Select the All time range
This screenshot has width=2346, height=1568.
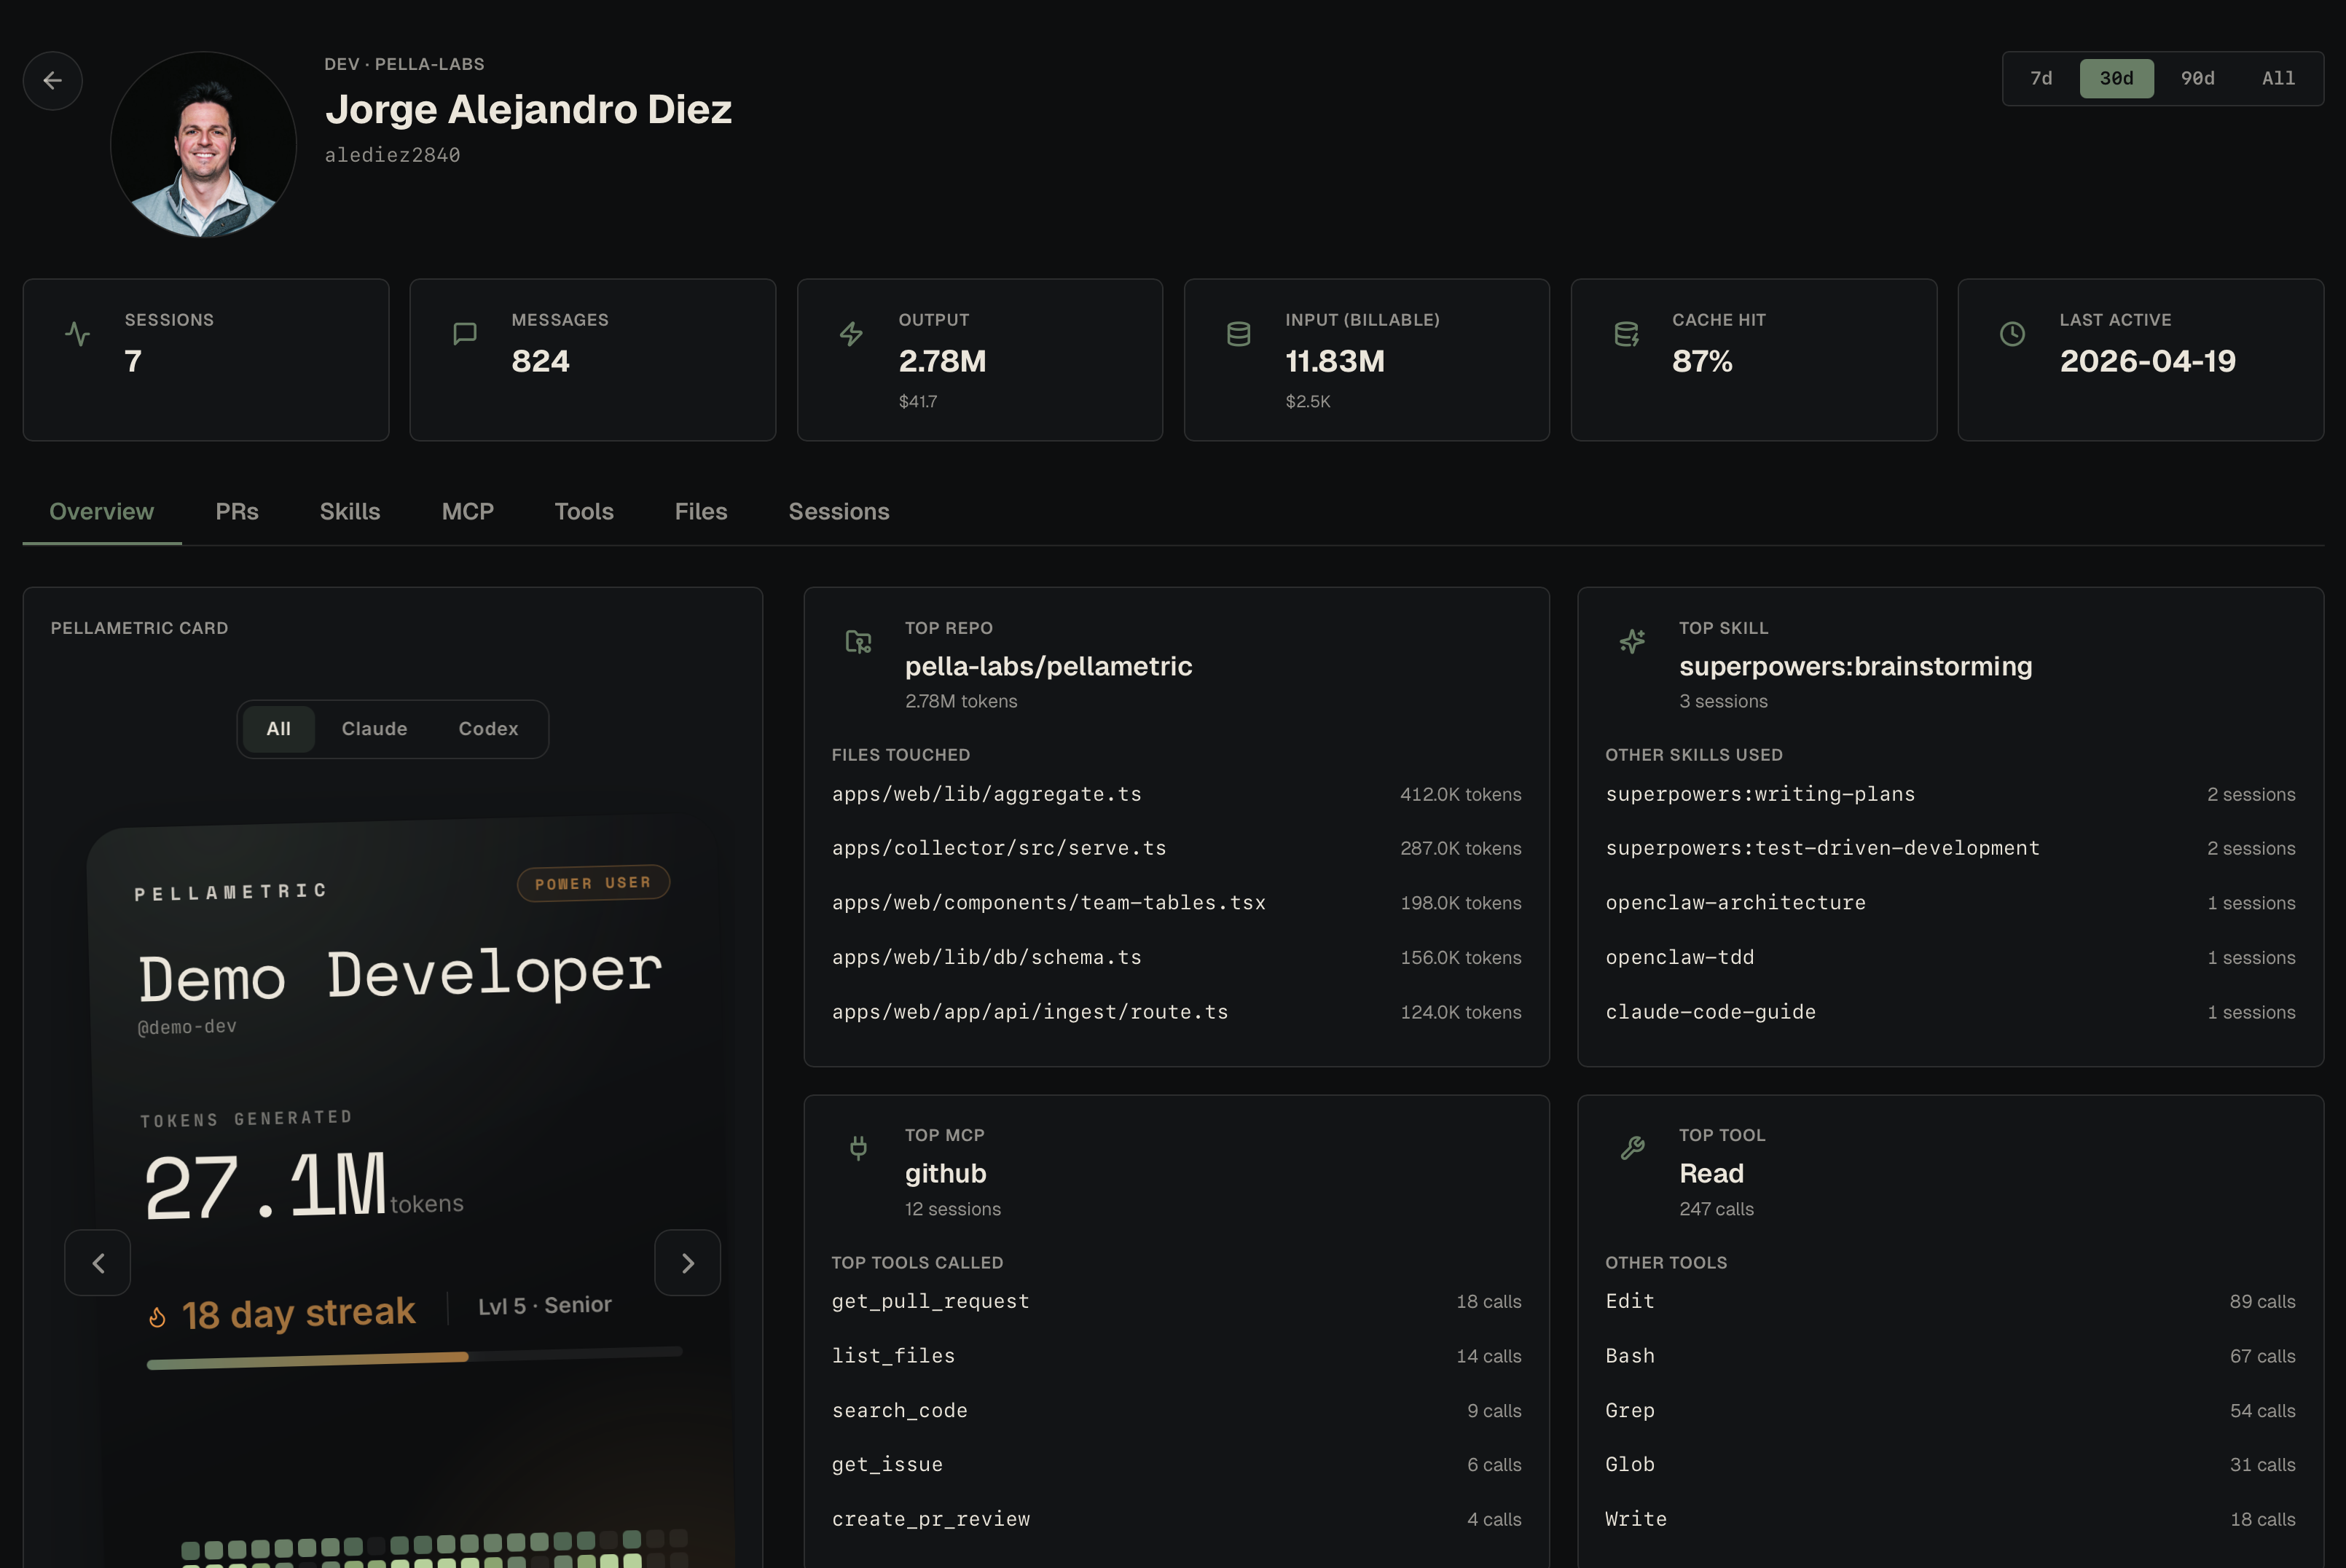[x=2278, y=78]
